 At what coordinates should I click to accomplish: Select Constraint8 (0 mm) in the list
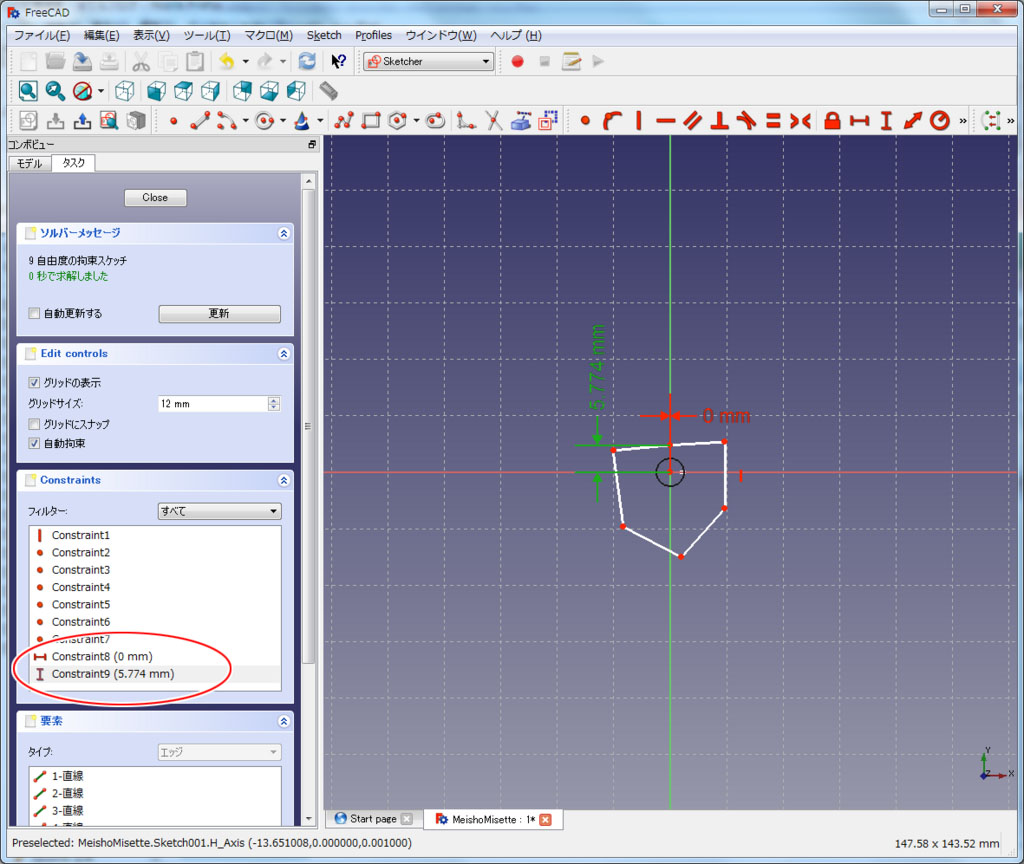tap(155, 657)
